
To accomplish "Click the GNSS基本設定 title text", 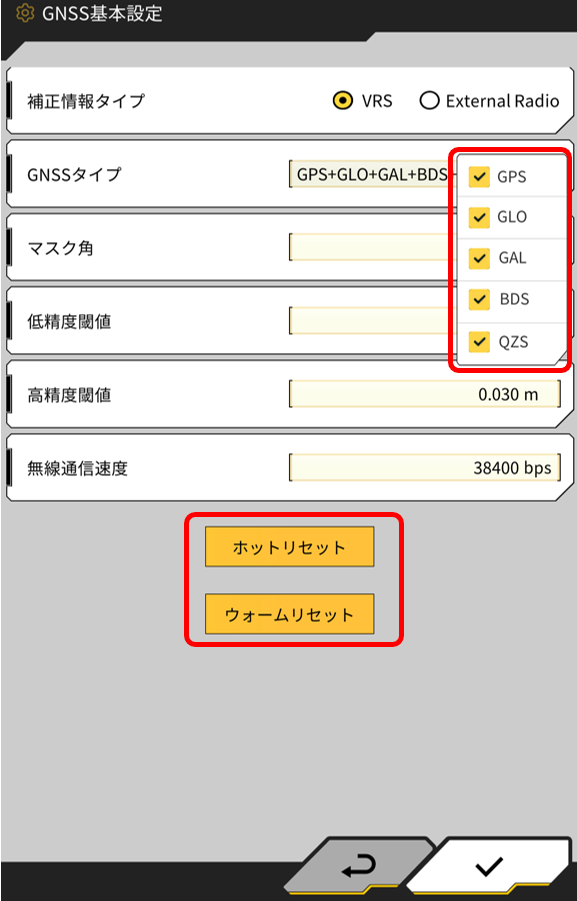I will tap(102, 13).
